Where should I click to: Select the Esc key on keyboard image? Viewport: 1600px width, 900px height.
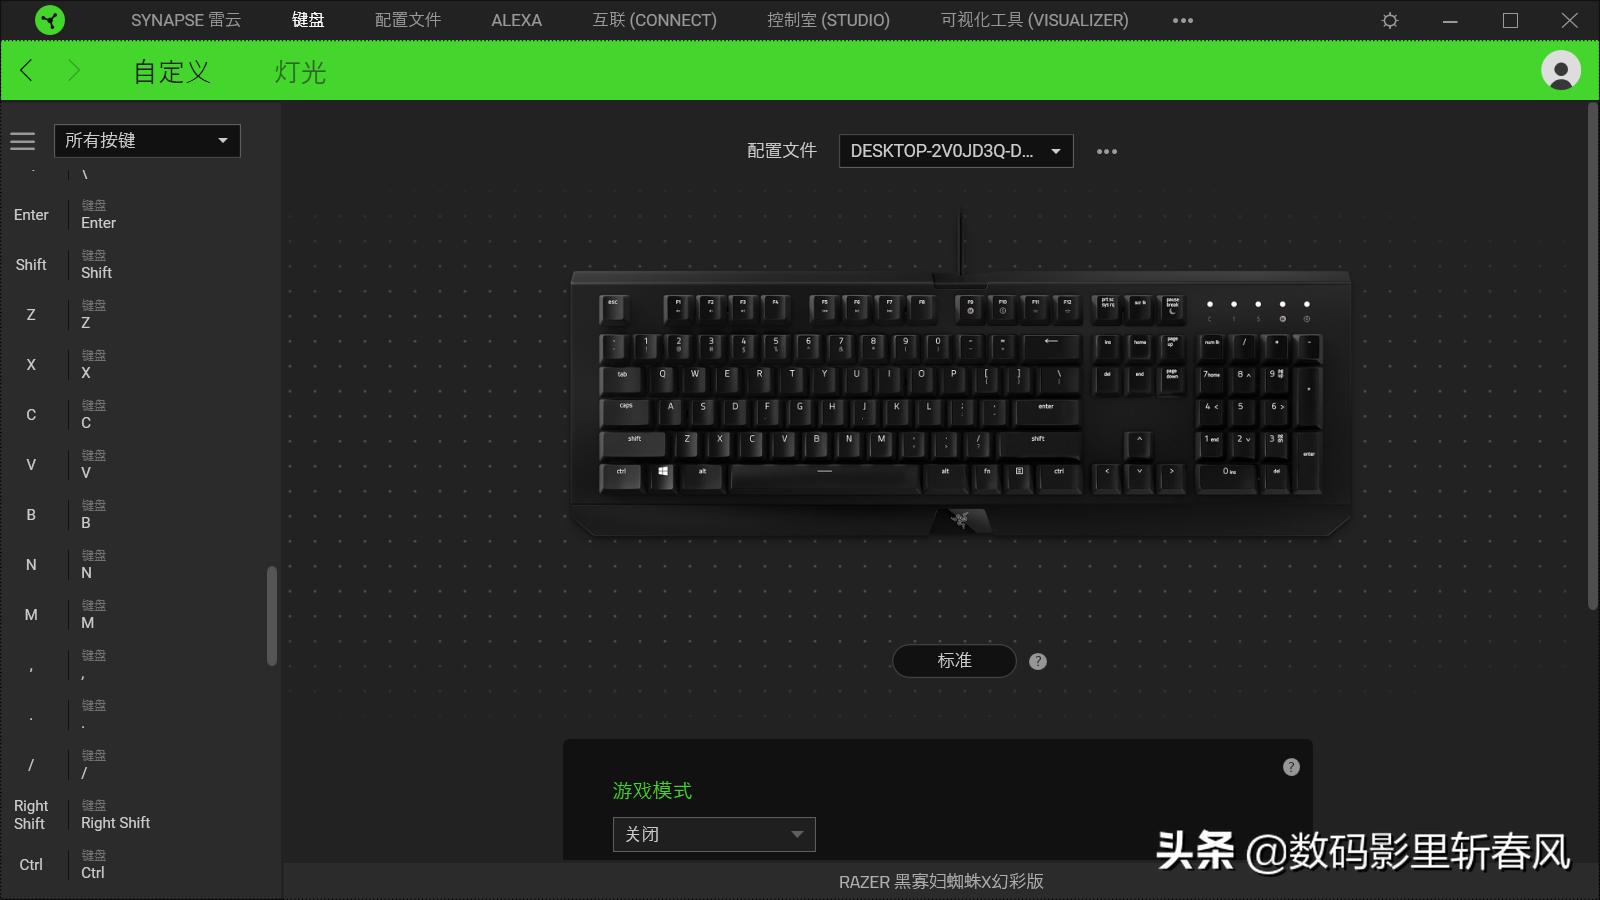[614, 308]
